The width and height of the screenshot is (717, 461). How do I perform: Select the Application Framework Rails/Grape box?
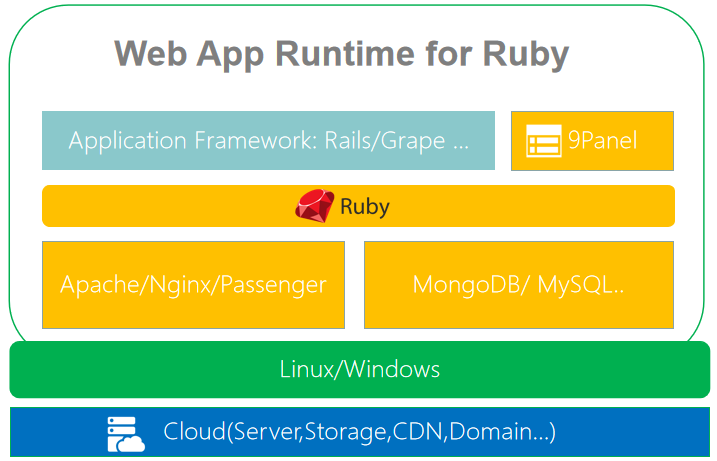[268, 140]
